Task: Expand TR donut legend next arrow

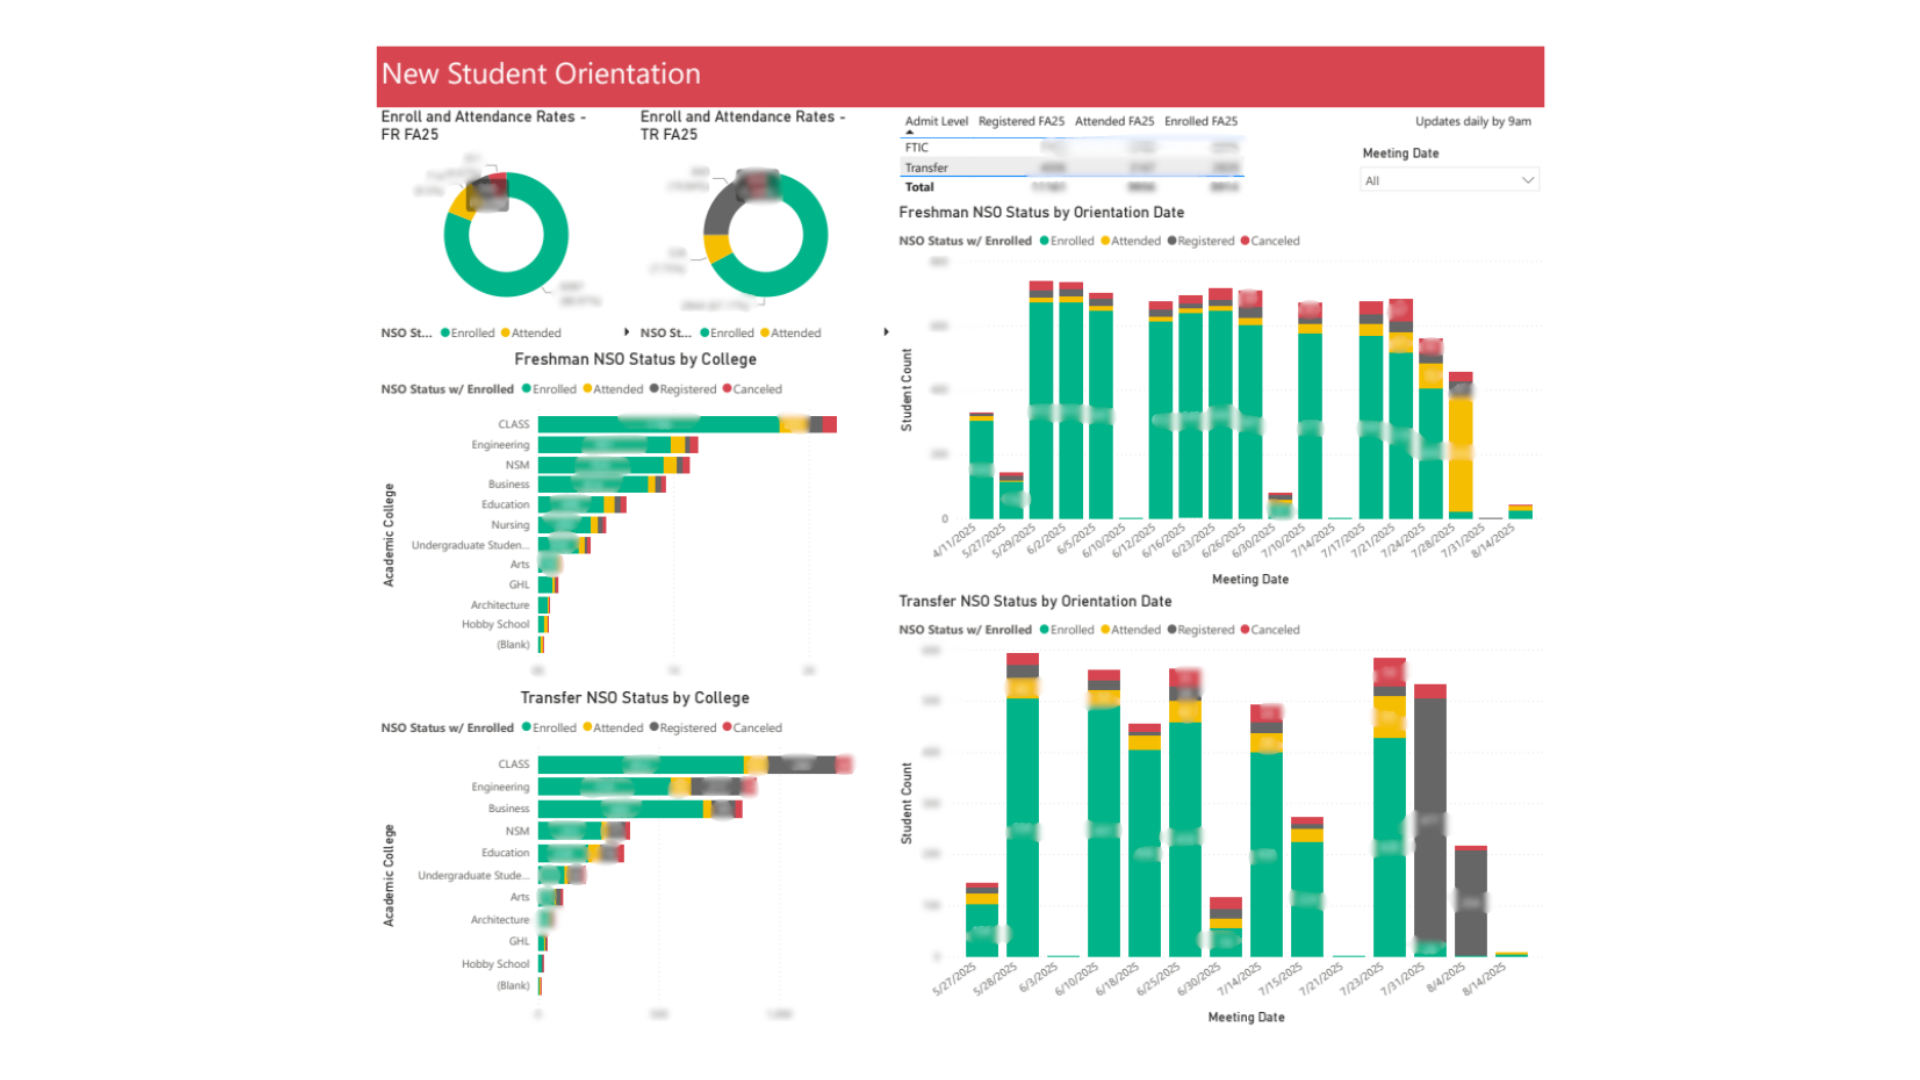Action: pos(886,332)
